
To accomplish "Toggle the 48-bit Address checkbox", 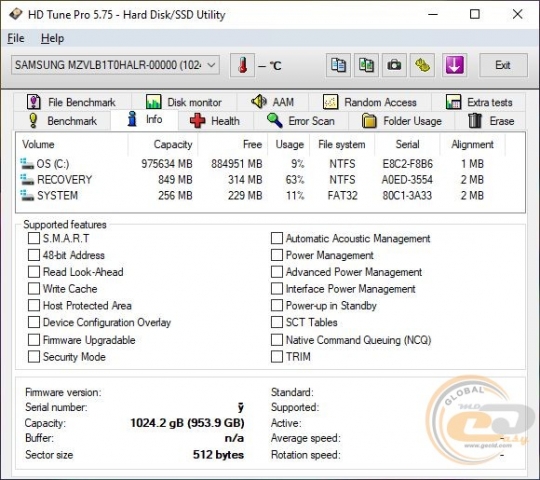I will click(34, 255).
